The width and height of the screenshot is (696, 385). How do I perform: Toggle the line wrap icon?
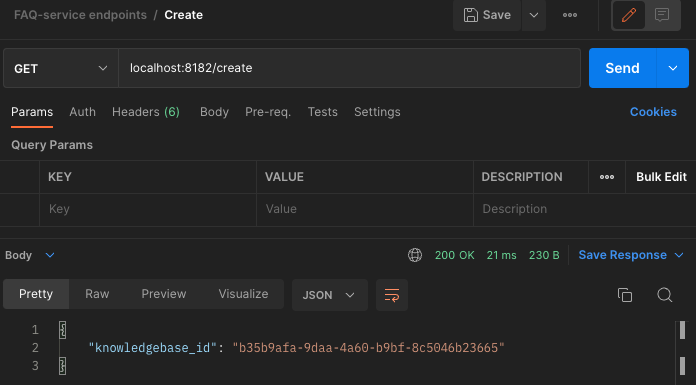(x=392, y=295)
